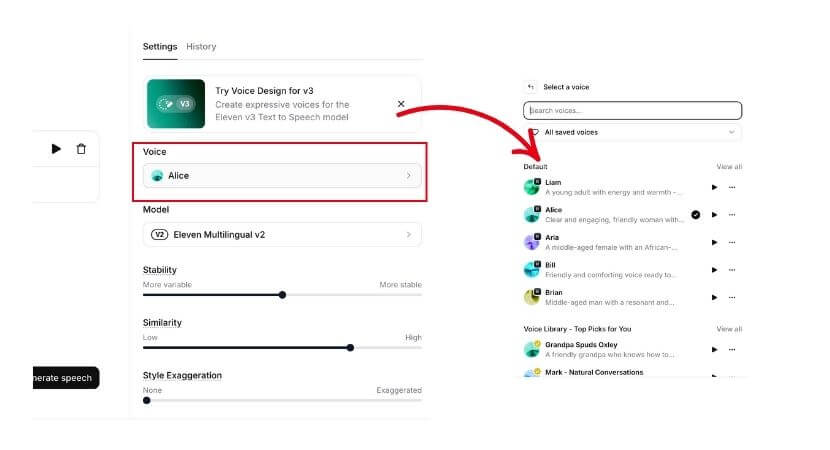Click the V2 badge in model field
The height and width of the screenshot is (450, 830).
[x=159, y=235]
